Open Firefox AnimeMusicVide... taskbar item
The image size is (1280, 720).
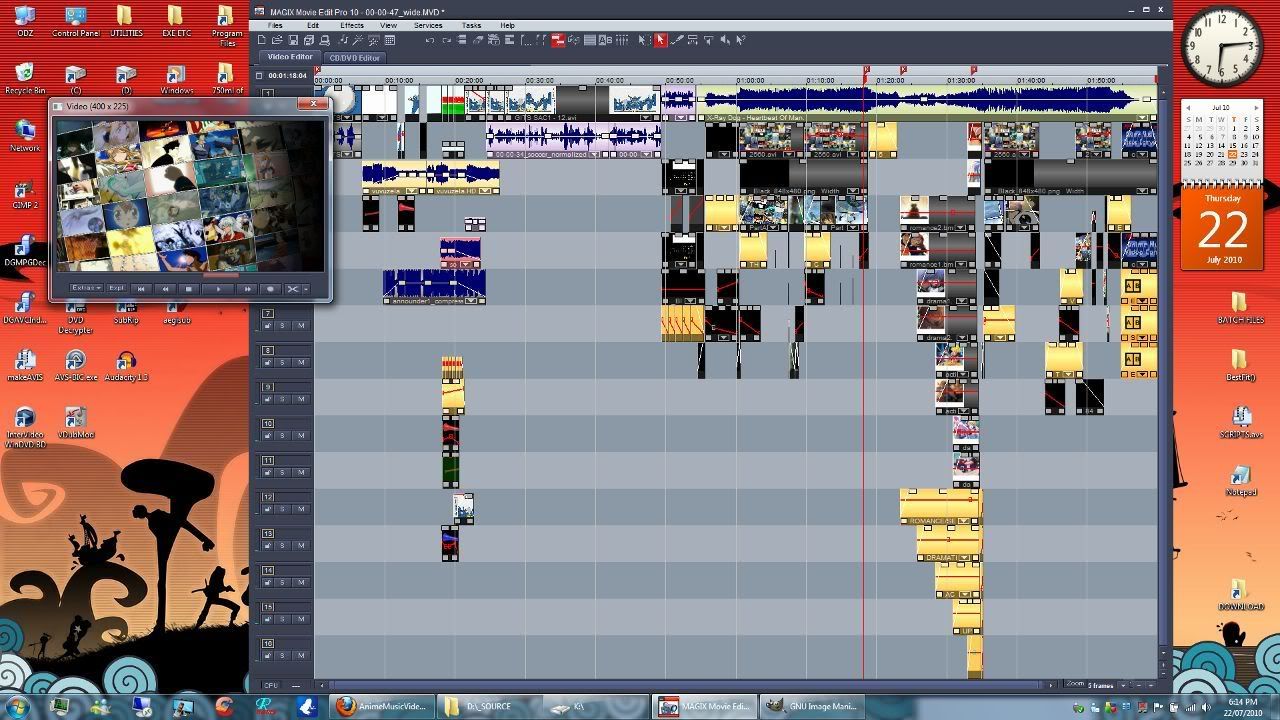(381, 706)
